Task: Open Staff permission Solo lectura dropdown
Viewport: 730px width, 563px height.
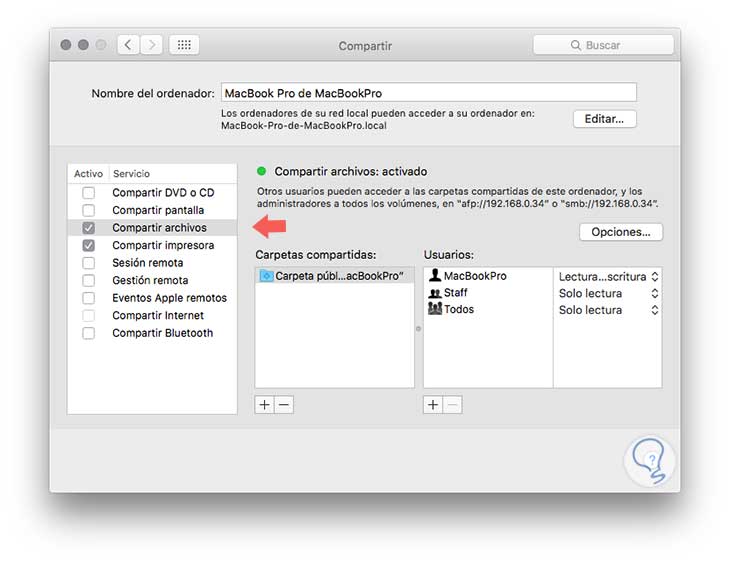Action: tap(608, 293)
